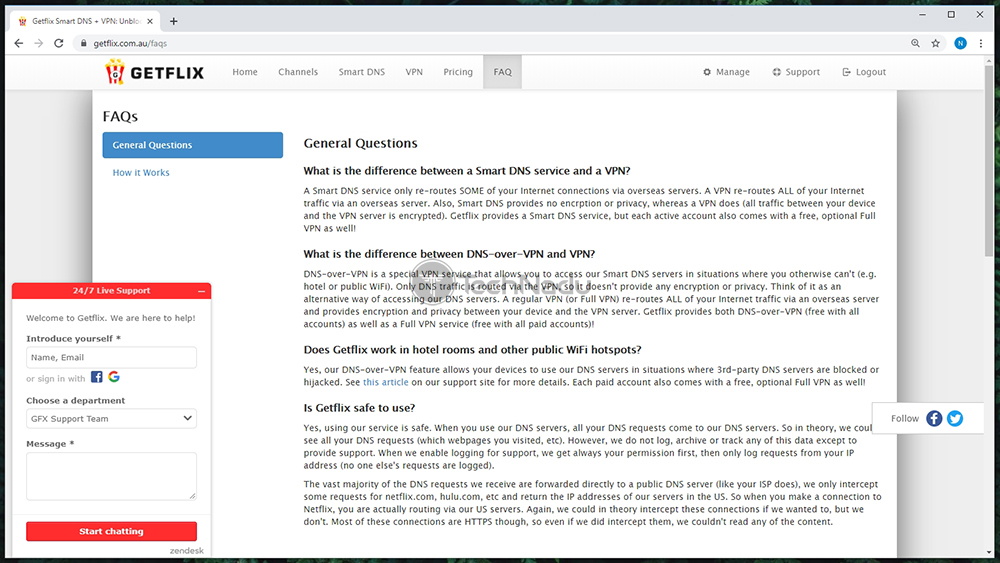Open the How it Works section
This screenshot has height=563, width=1000.
tap(141, 173)
